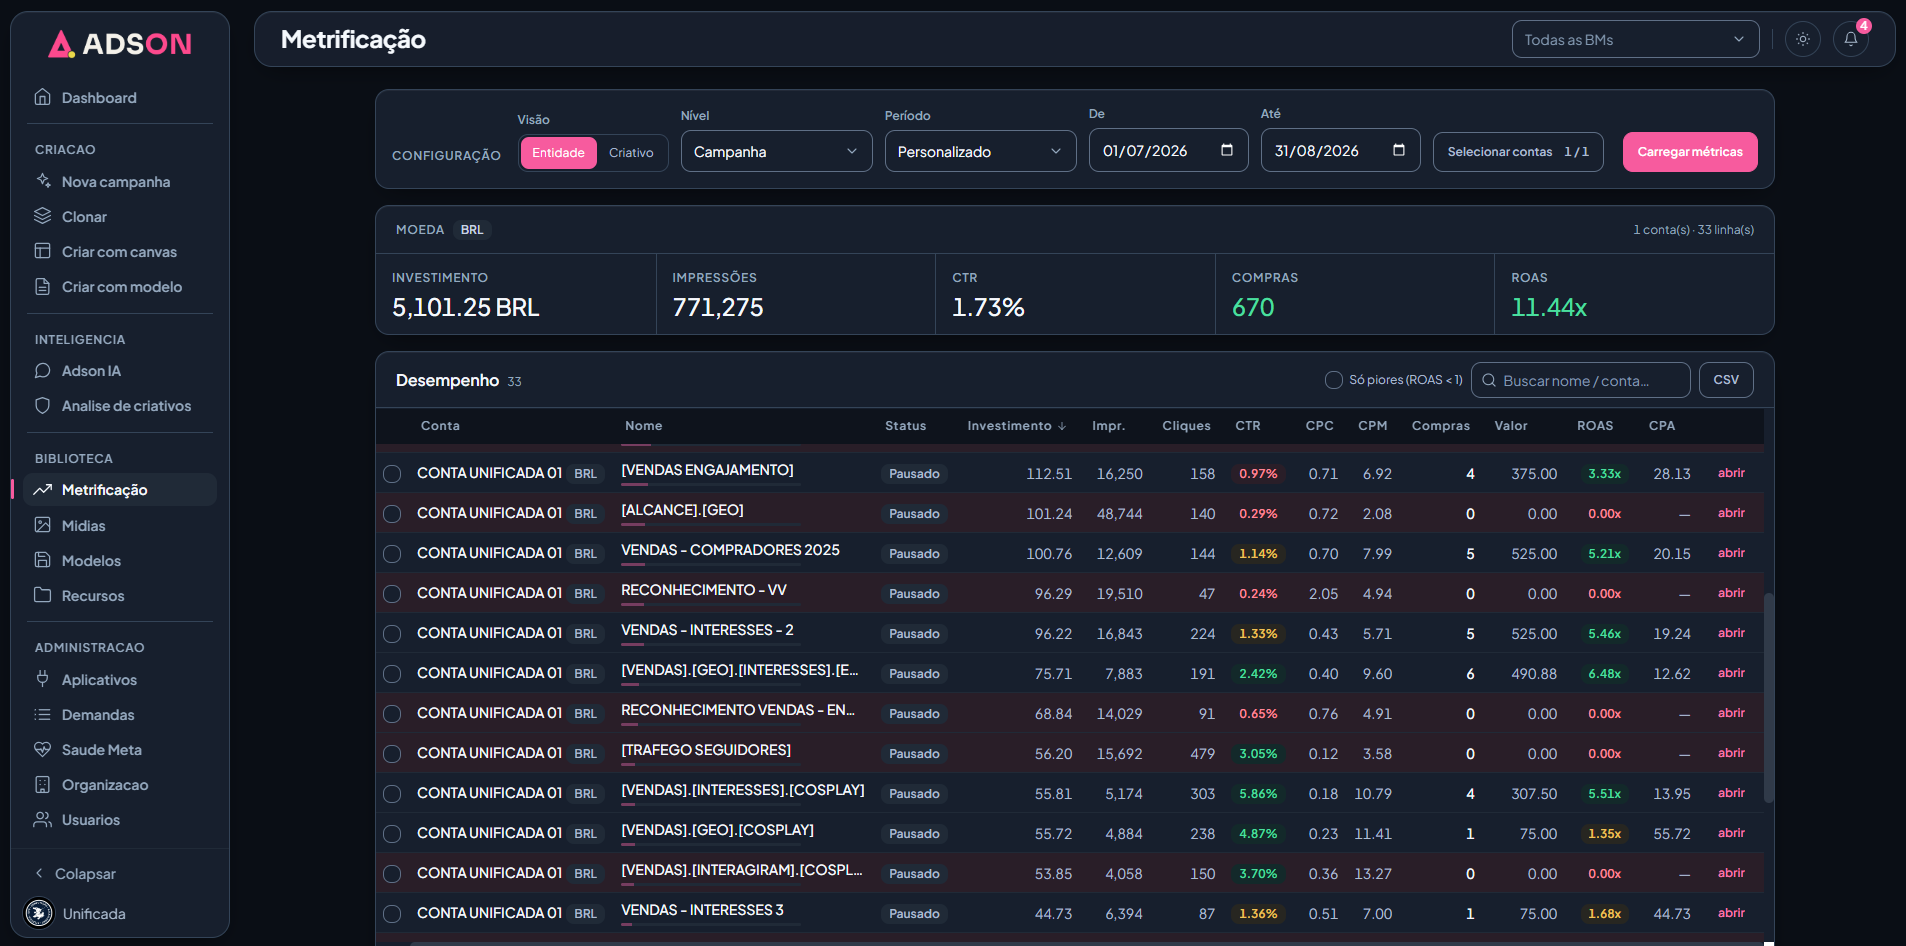The width and height of the screenshot is (1906, 946).
Task: Select row checkbox for [ALCANCE].[GEO]
Action: [392, 513]
